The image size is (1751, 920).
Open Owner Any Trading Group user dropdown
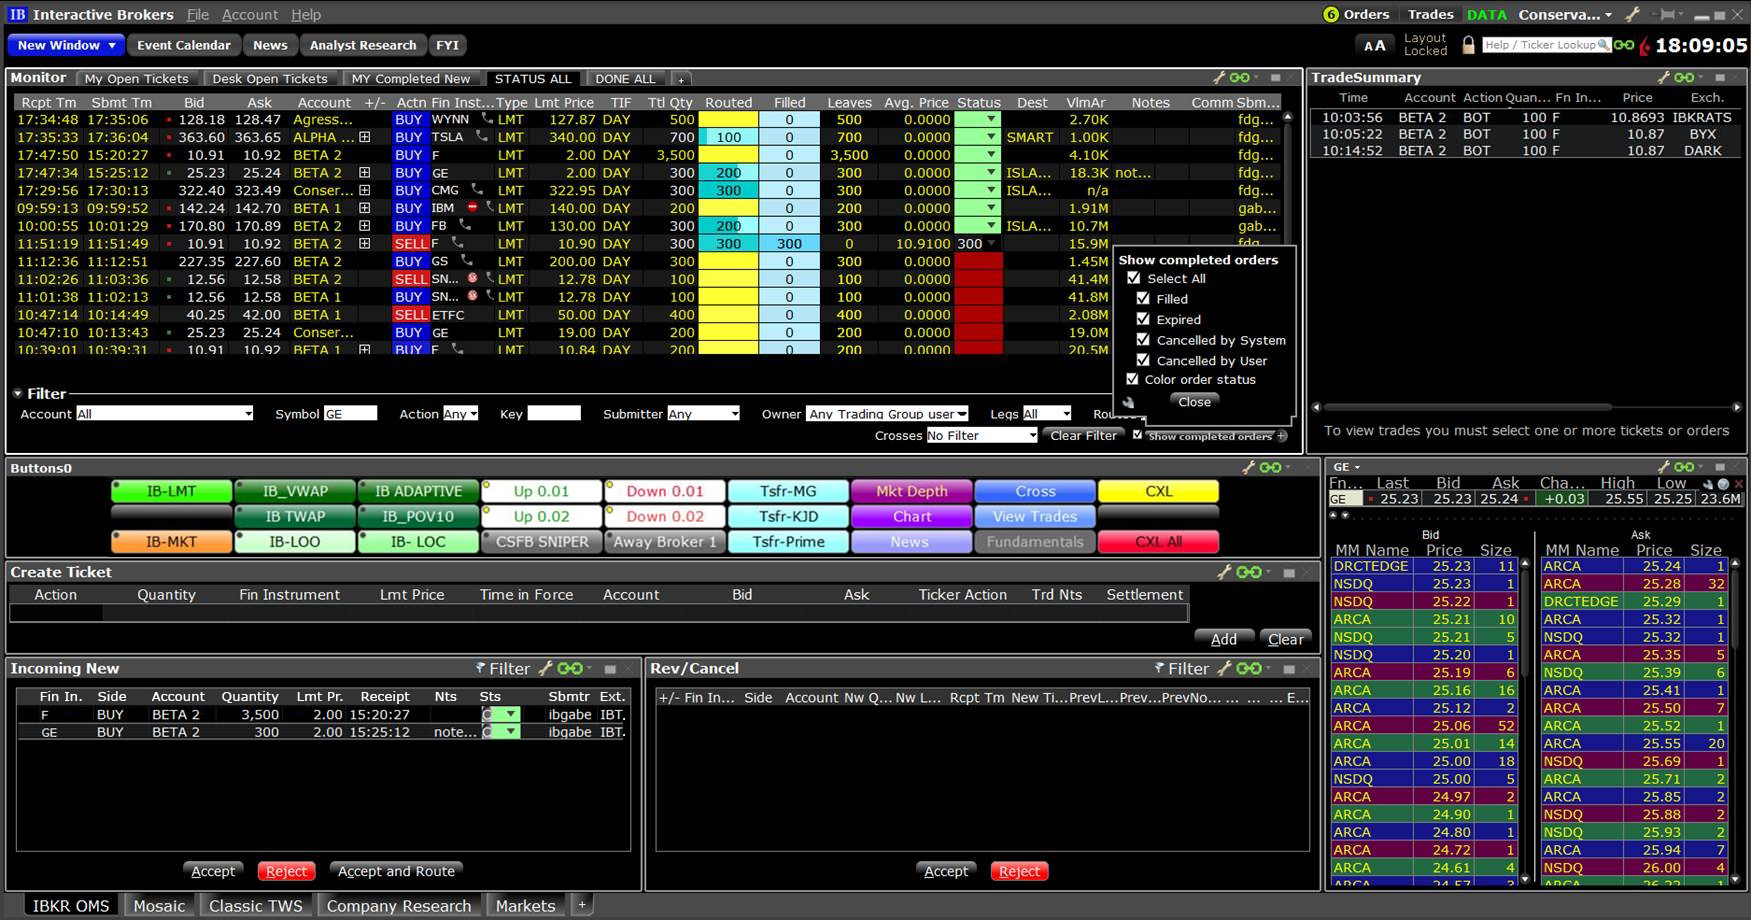coord(888,414)
